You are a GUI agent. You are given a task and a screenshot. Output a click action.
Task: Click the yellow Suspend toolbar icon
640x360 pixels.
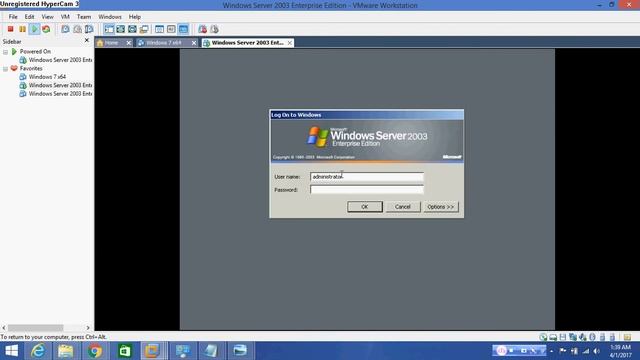coord(22,29)
